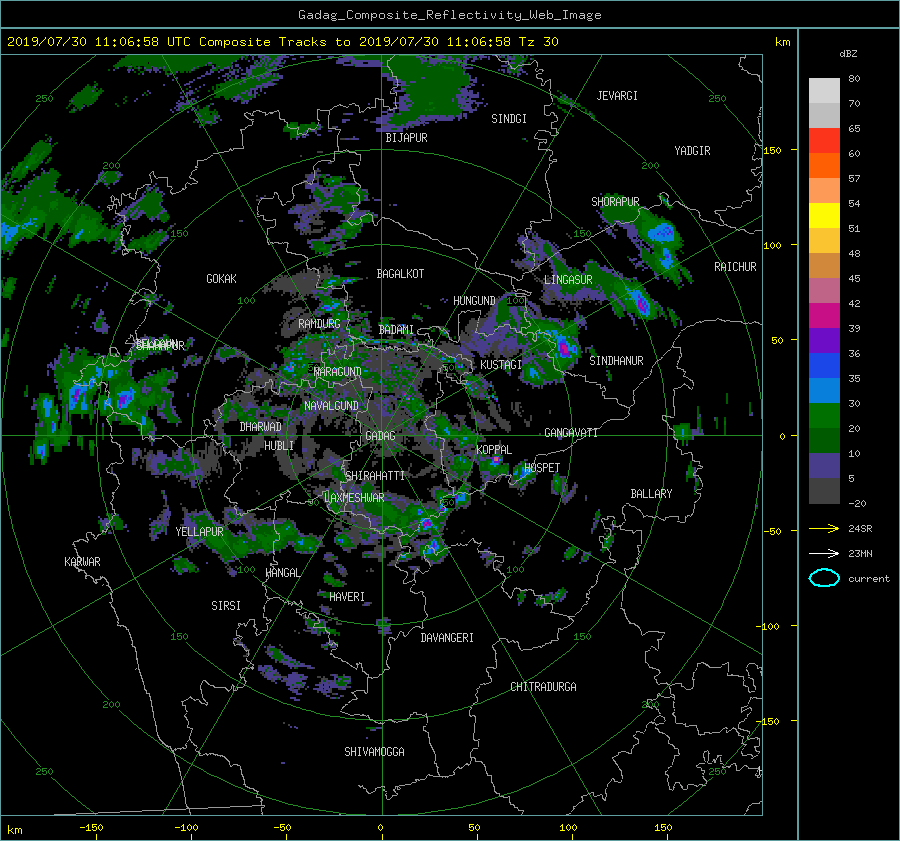Click the 0 x-axis tick label
Image resolution: width=900 pixels, height=841 pixels.
[x=380, y=827]
